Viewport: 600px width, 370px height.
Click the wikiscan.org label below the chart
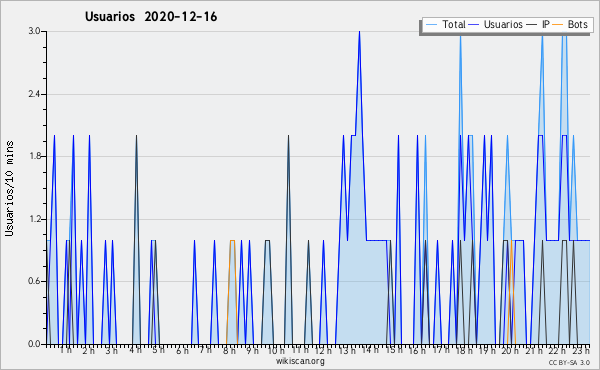coord(300,361)
